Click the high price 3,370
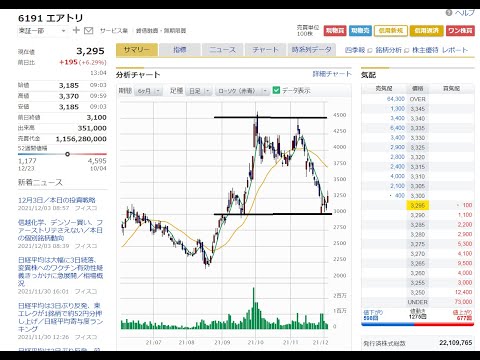 [x=69, y=96]
